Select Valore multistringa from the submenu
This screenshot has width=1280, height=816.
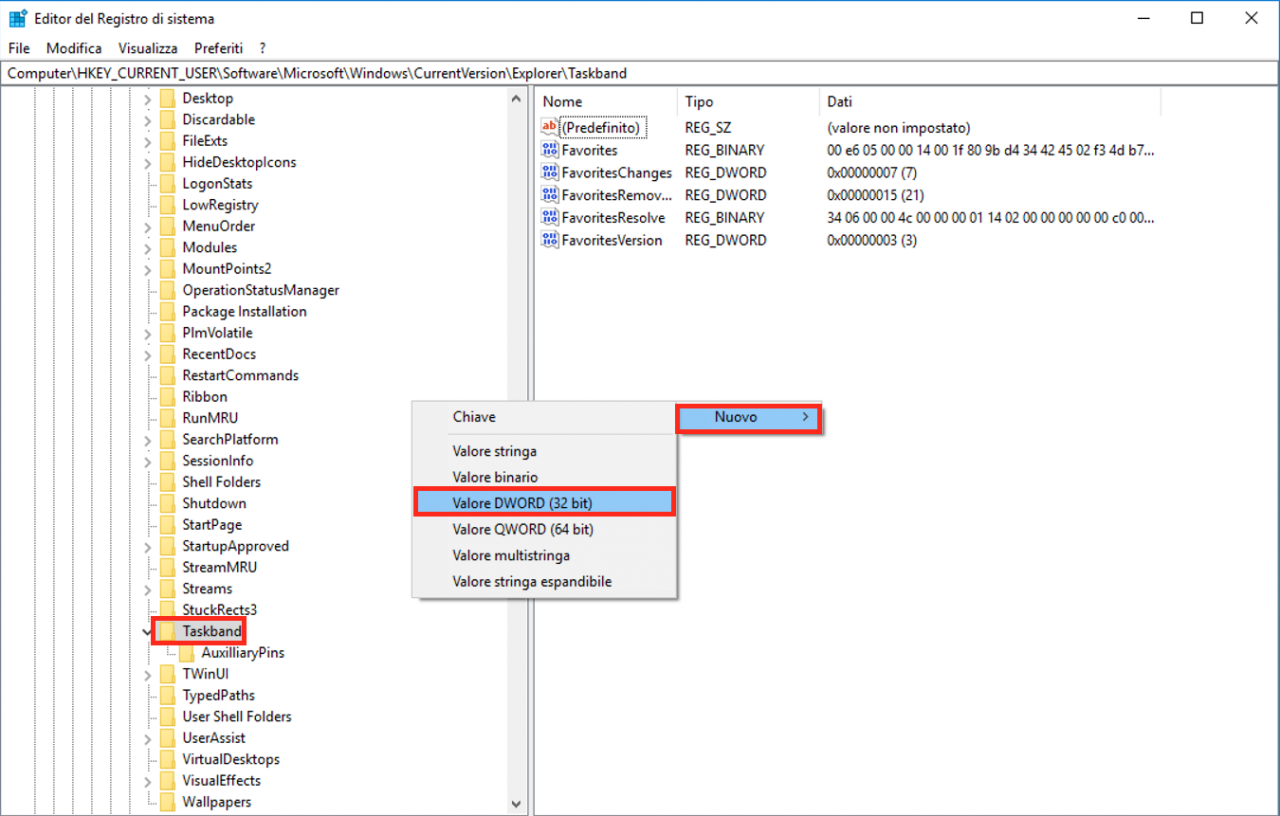[545, 555]
